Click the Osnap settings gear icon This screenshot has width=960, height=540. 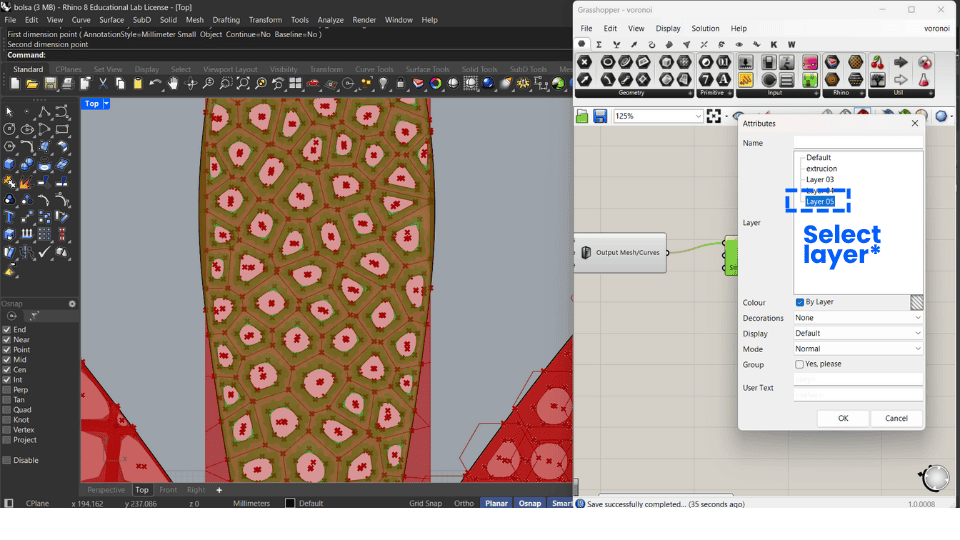(72, 304)
